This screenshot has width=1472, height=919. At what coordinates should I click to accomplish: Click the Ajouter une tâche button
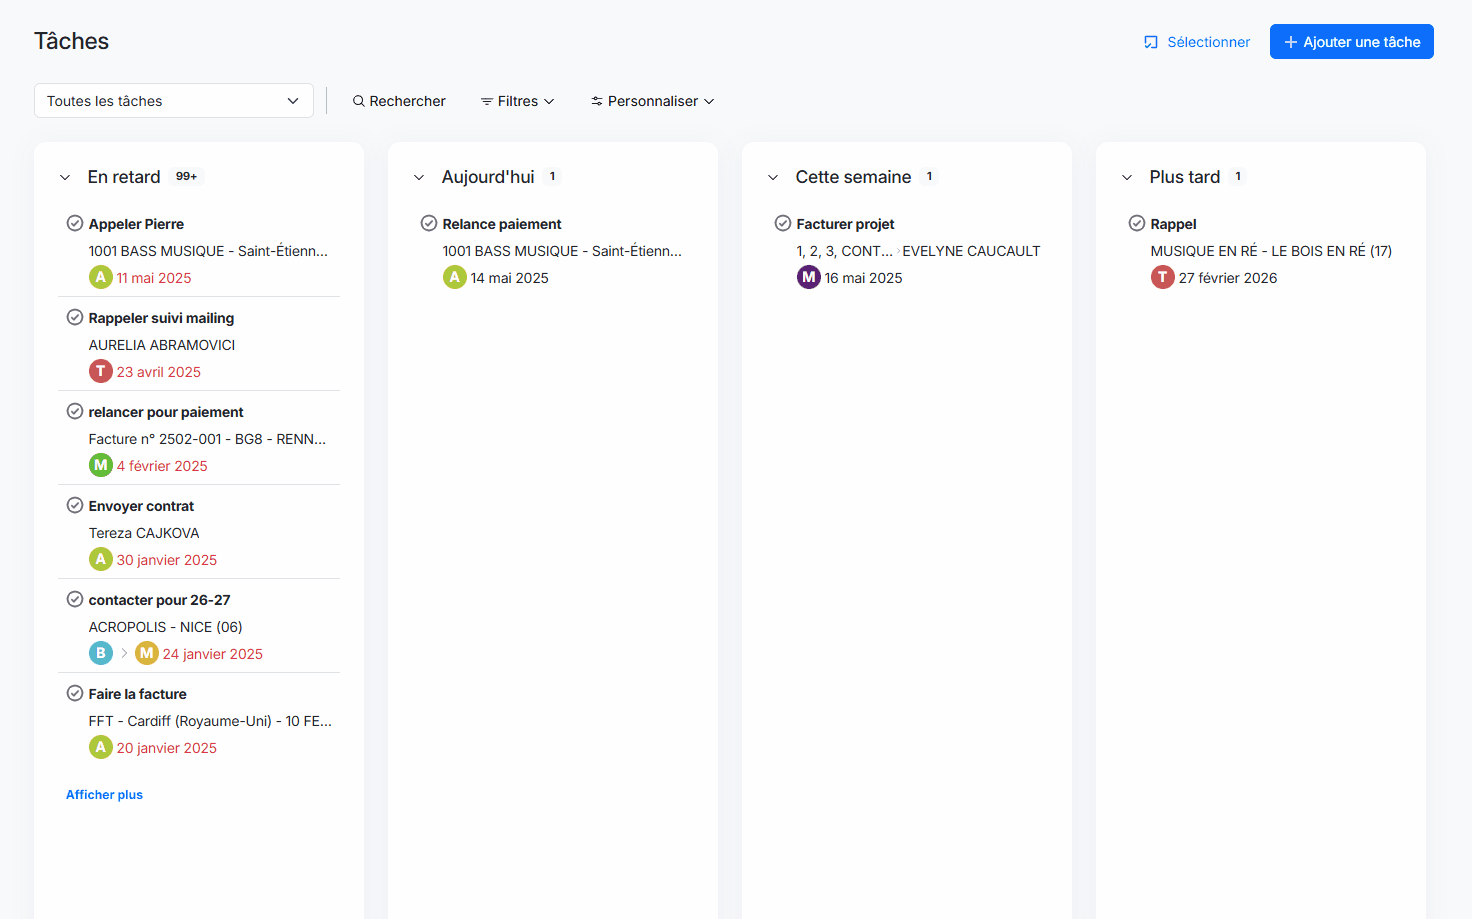1351,42
